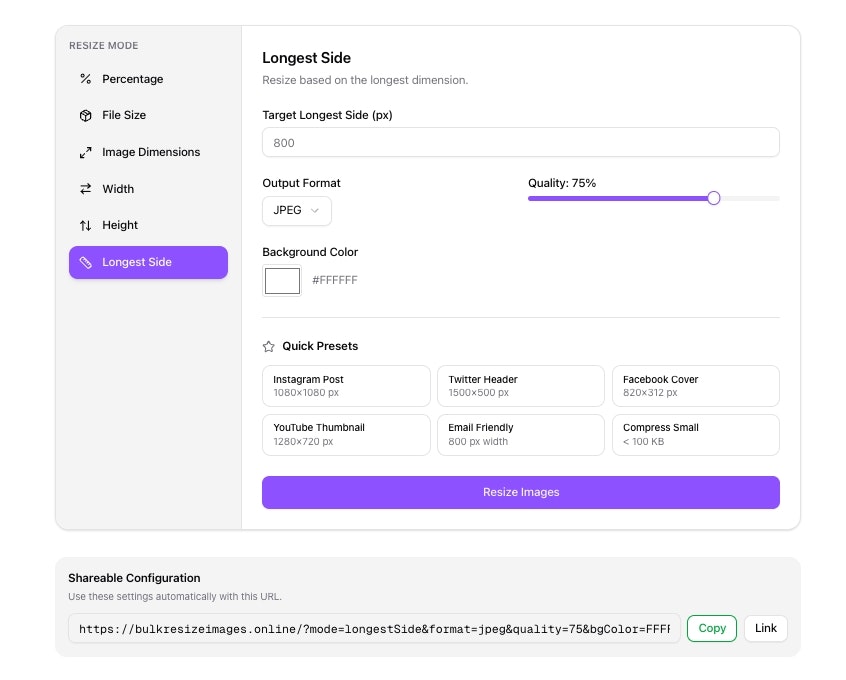Click the Quick Presets heading text
The image size is (846, 680).
320,346
